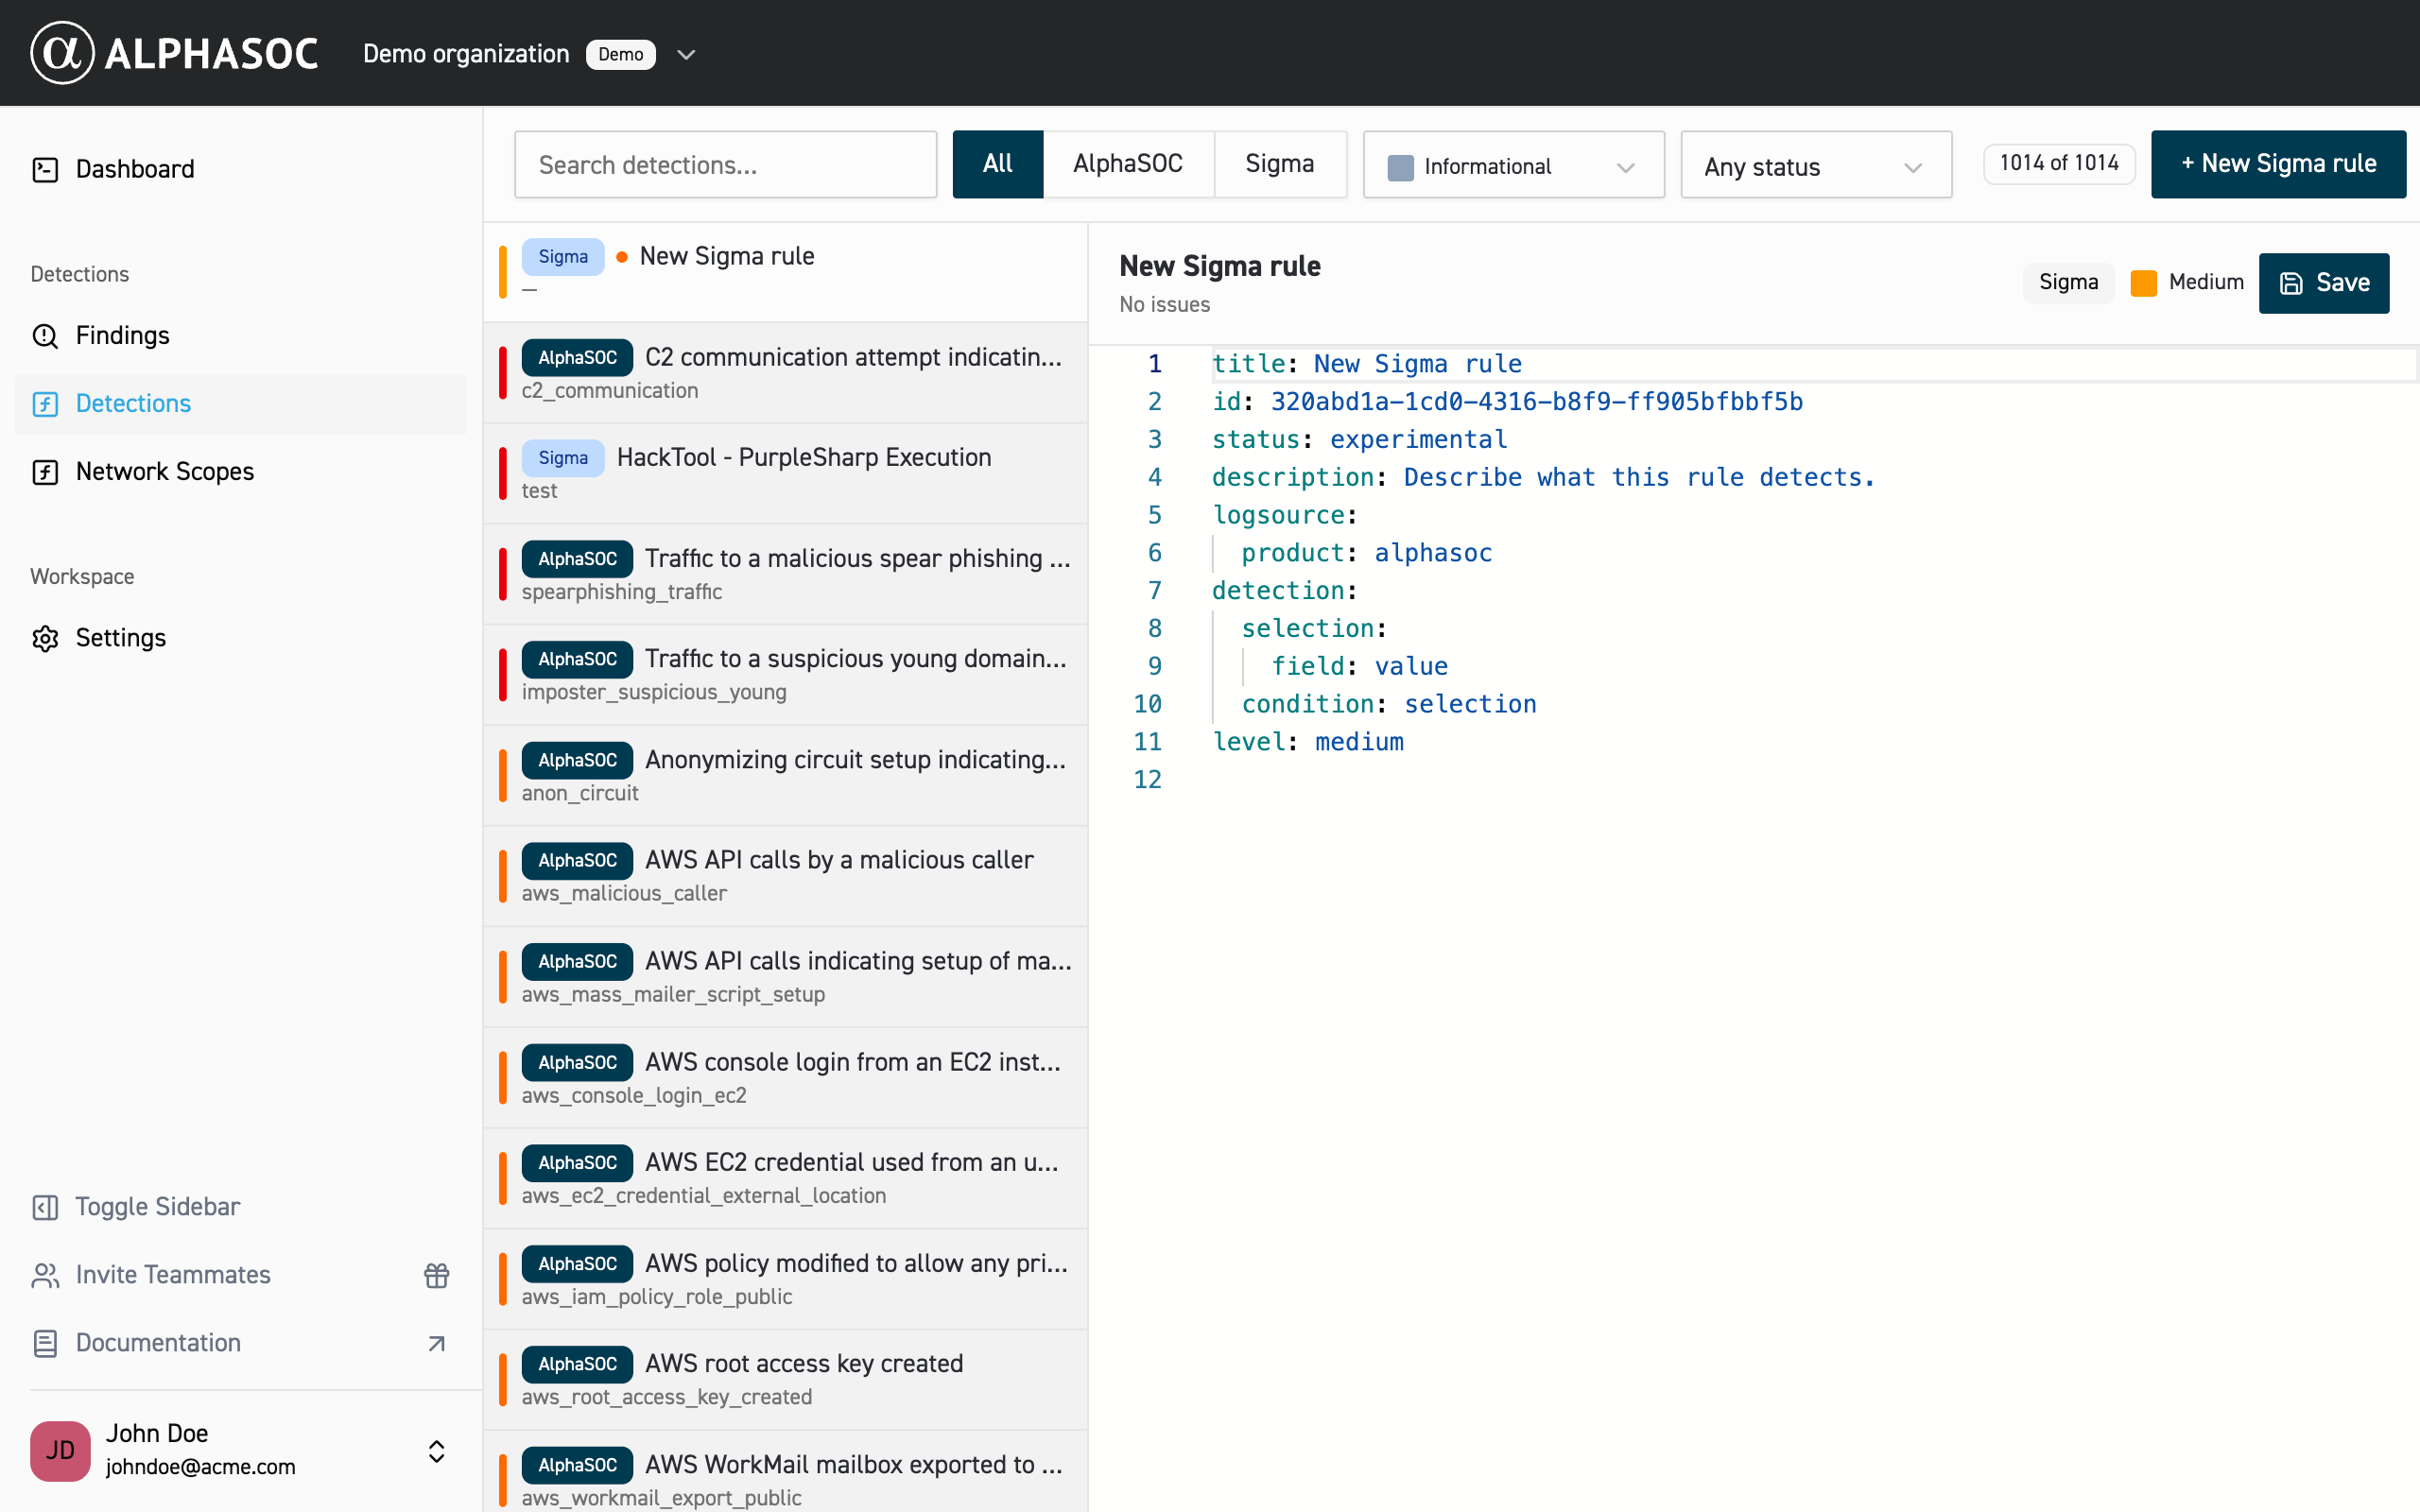Click the JD user avatar

60,1450
